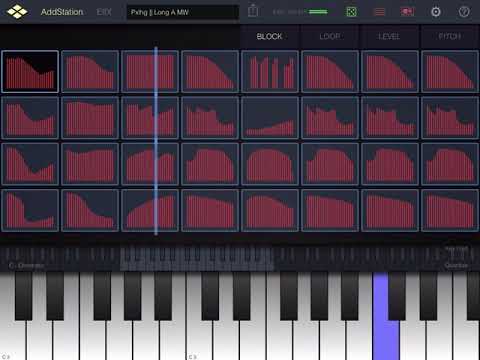Switch to the BLOCK tab

[269, 36]
